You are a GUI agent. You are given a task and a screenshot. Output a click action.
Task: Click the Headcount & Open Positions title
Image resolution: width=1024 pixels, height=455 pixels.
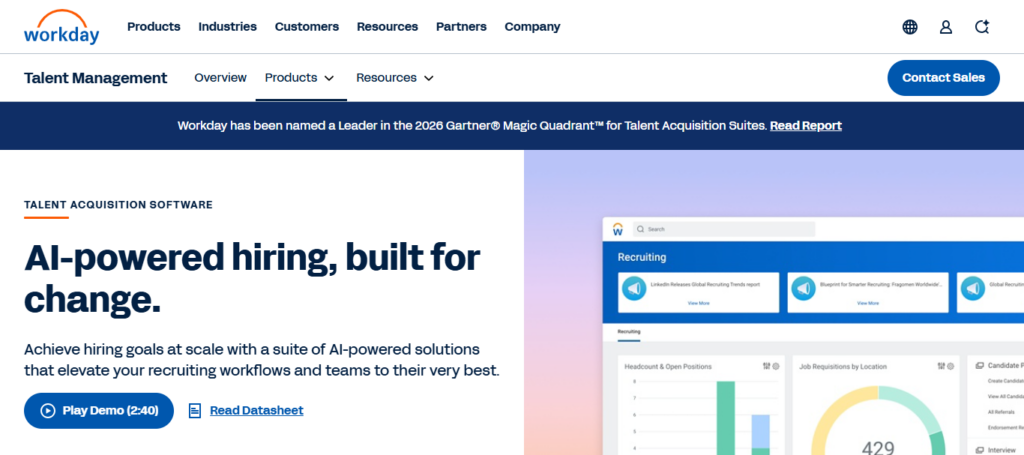668,367
